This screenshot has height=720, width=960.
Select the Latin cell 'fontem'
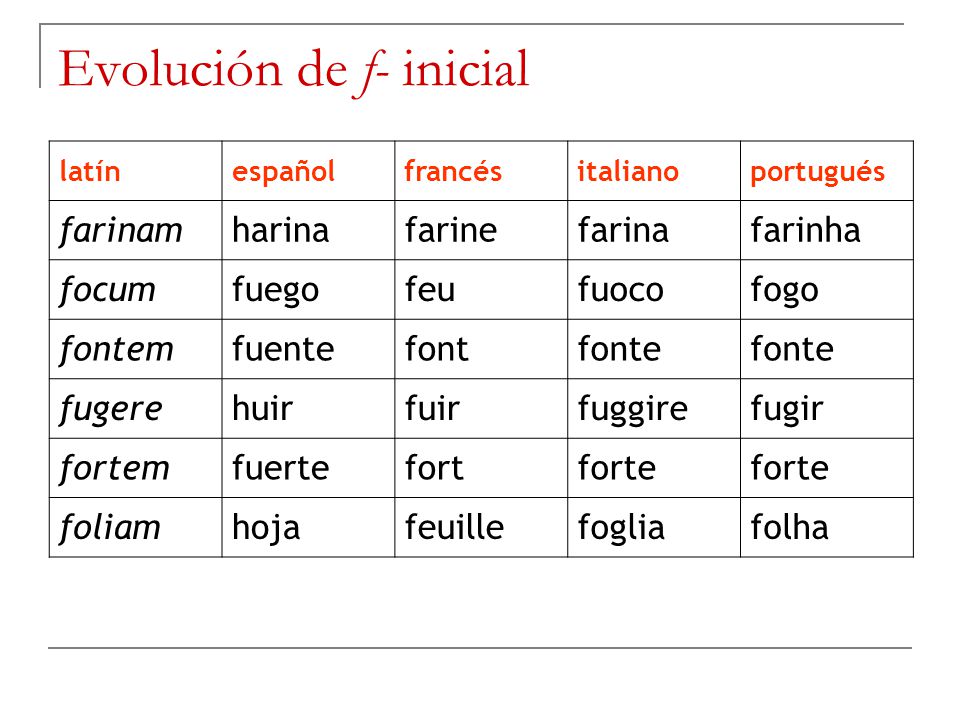coord(135,349)
